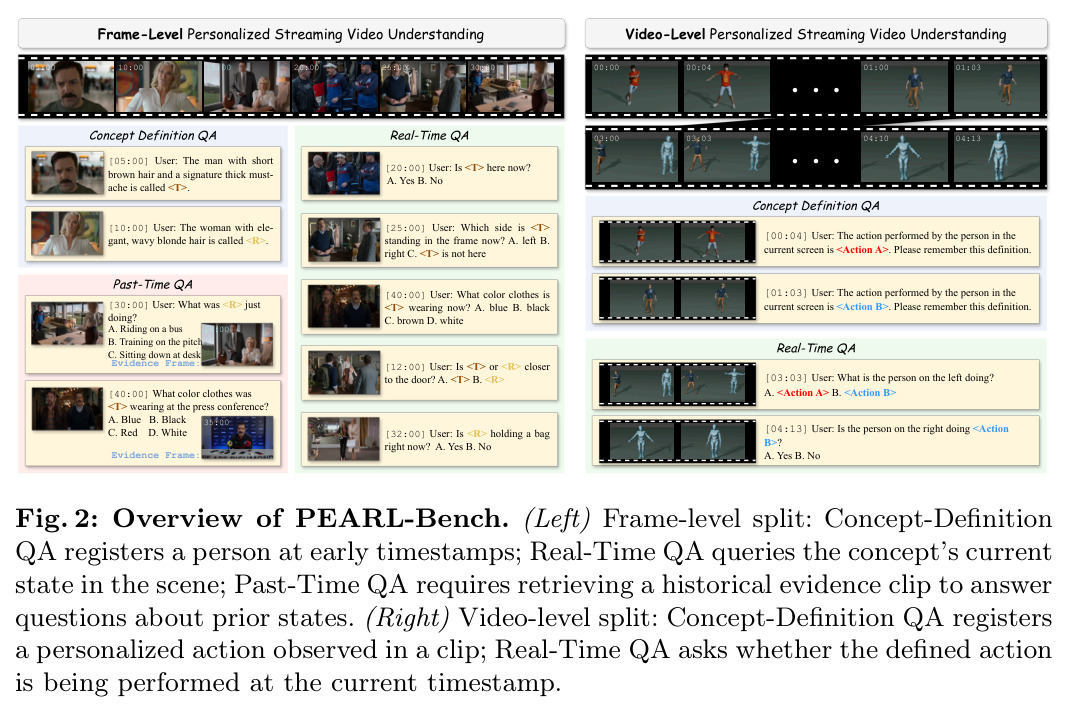Click the [10:00] concept definition text for <R>
1068x712 pixels.
(x=191, y=234)
